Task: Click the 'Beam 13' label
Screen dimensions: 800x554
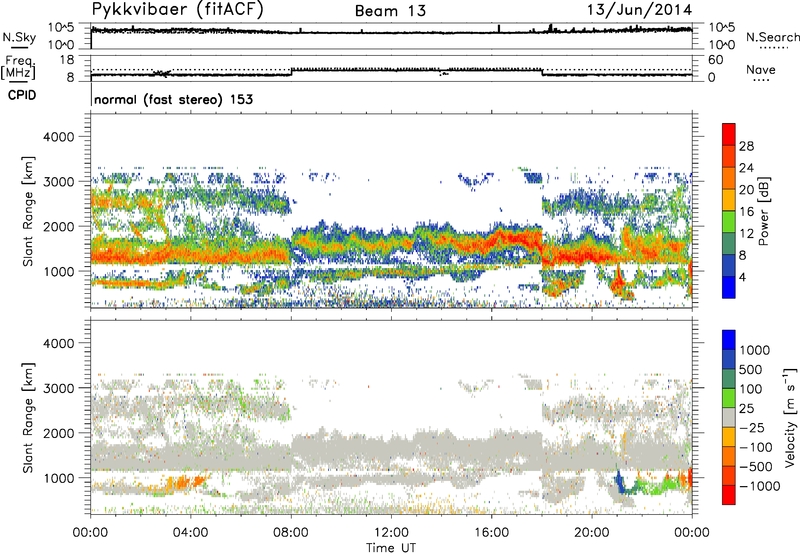Action: (x=390, y=11)
